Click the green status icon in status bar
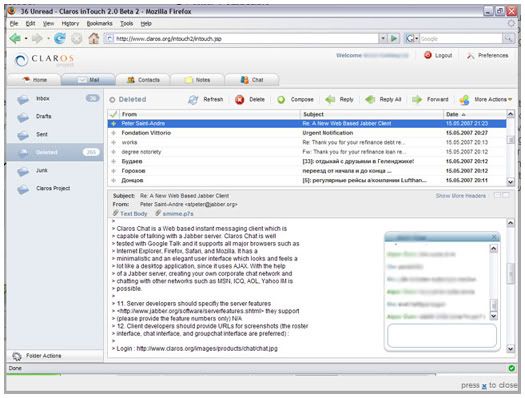Screen dimensions: 525x398 coord(512,369)
